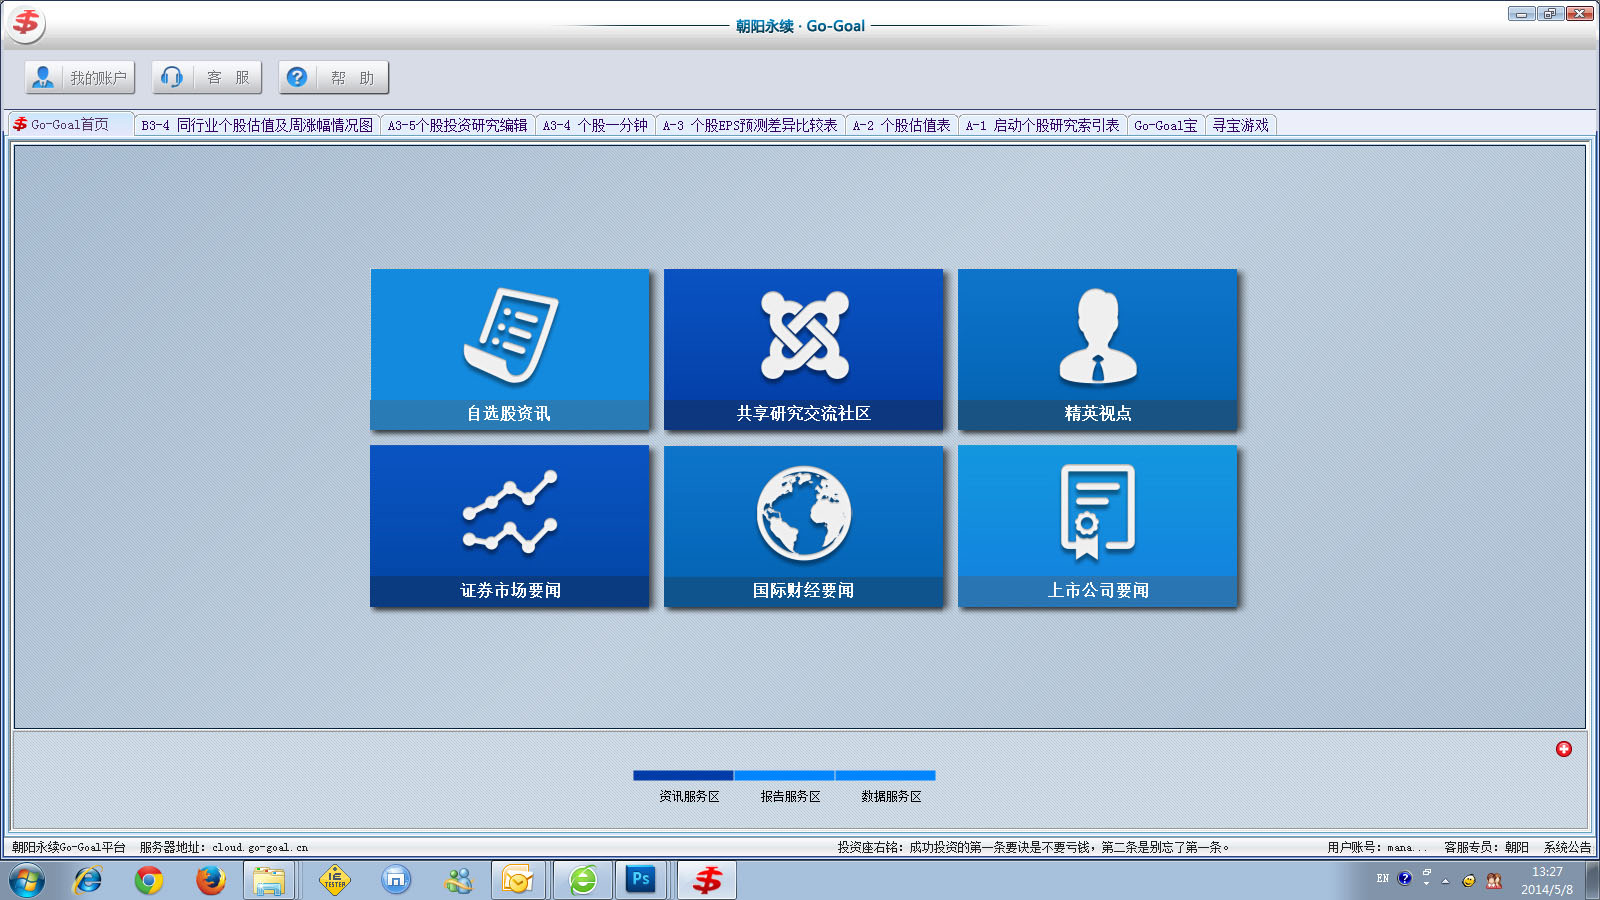Click the two-people tray icon

(1494, 881)
